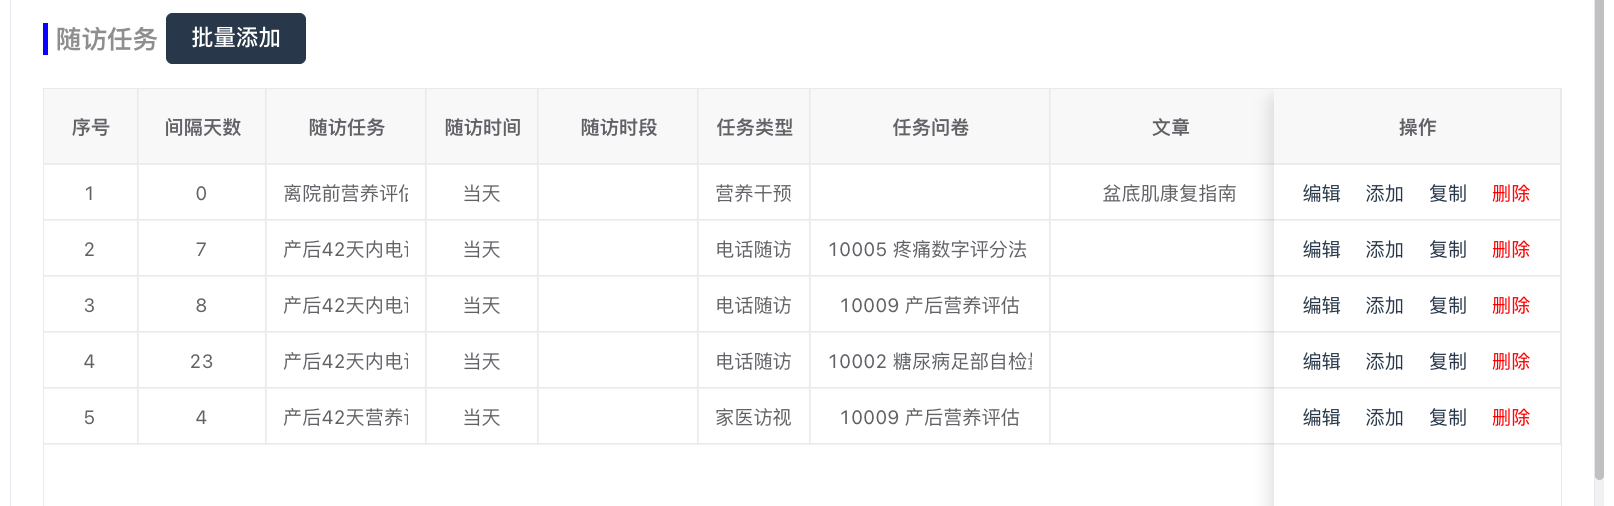The width and height of the screenshot is (1614, 506).
Task: Add a task after row 2
Action: click(x=1384, y=249)
